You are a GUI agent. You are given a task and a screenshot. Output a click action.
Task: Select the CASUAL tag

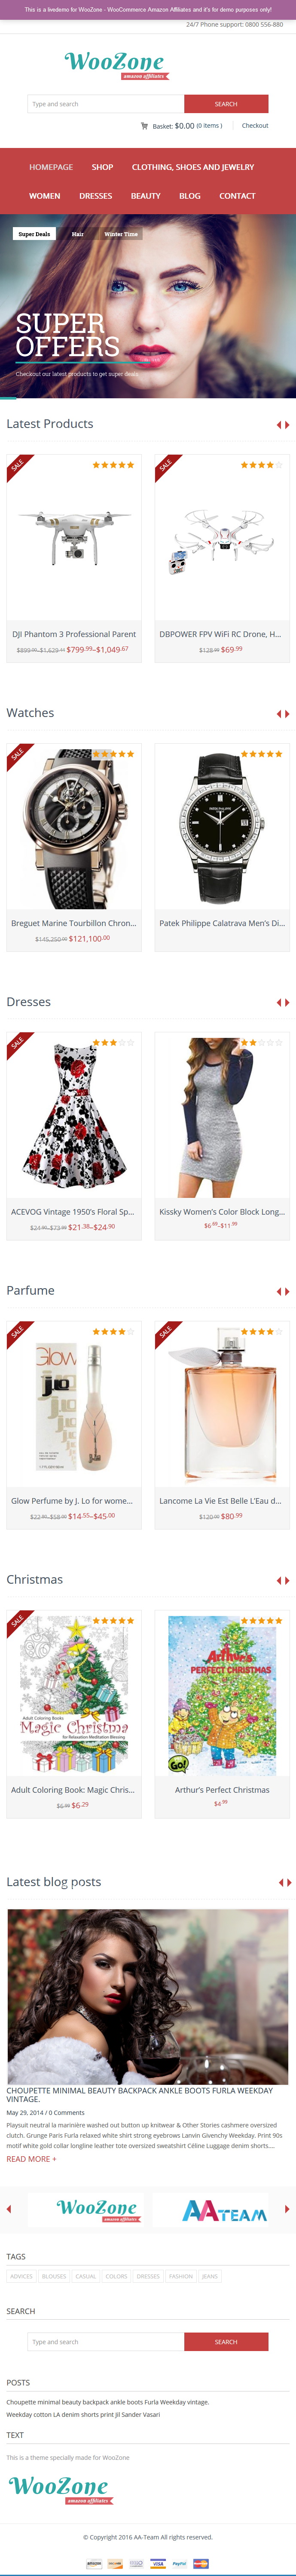point(86,2276)
